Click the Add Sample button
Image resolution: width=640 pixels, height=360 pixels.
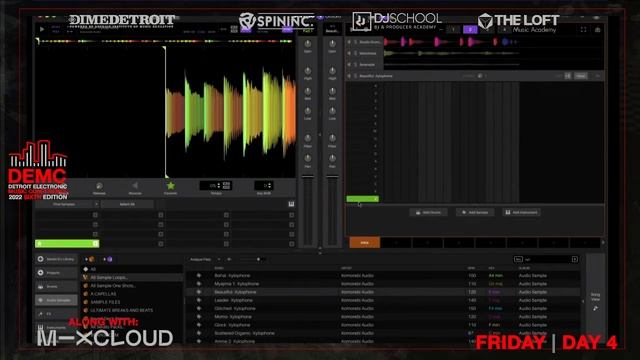475,212
